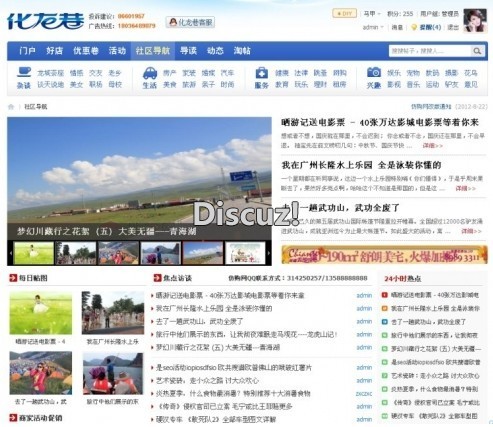Open the 谈天说地 forum link
493x427 pixels.
coord(50,85)
